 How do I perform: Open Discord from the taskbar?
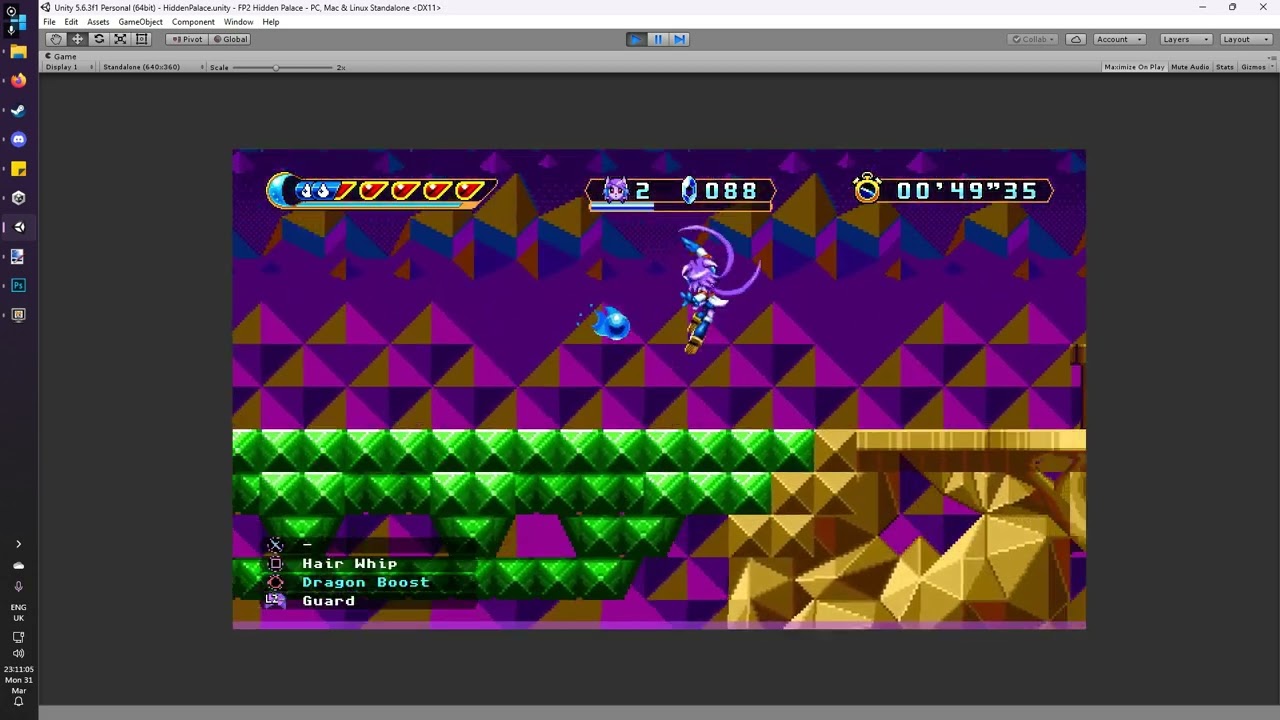click(x=18, y=140)
